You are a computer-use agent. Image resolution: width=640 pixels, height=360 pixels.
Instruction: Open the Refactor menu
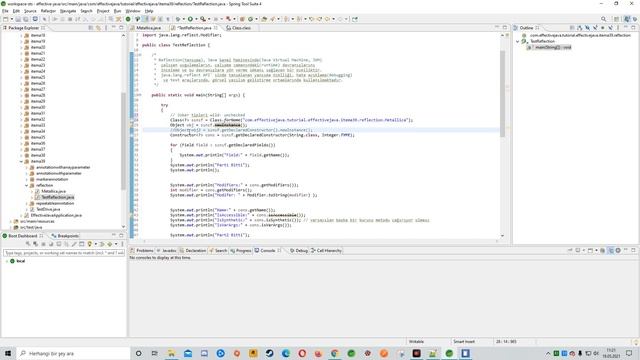click(x=48, y=11)
